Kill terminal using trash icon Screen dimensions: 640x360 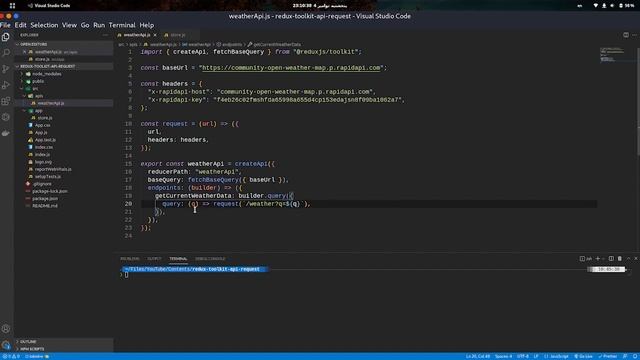pos(620,259)
